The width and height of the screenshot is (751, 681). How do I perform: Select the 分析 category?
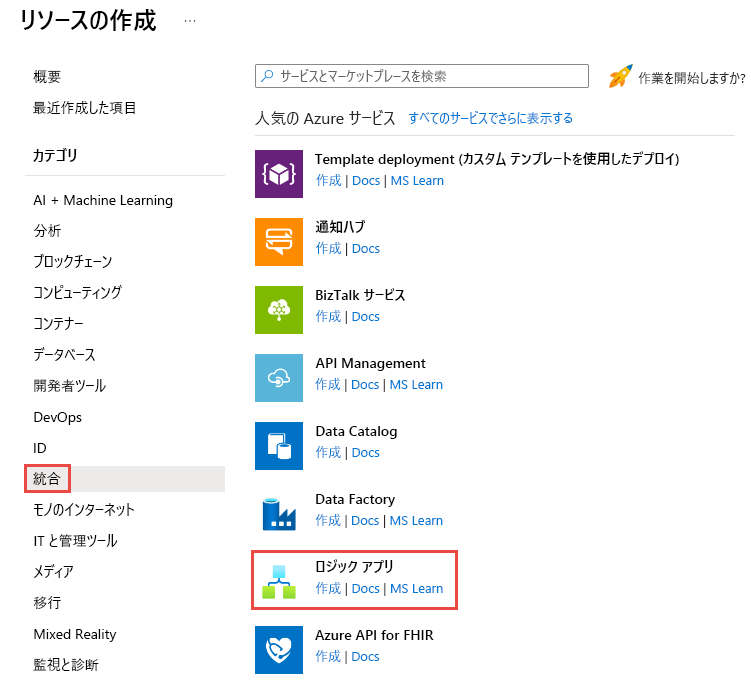click(x=47, y=231)
